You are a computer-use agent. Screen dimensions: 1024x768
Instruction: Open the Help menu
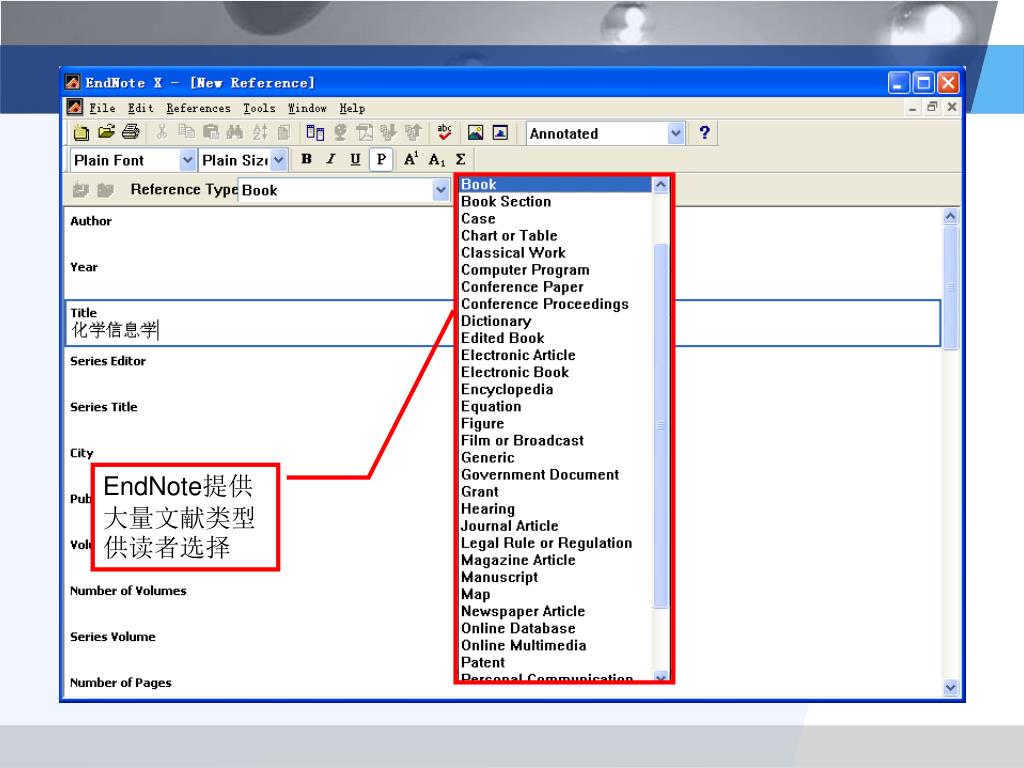352,108
